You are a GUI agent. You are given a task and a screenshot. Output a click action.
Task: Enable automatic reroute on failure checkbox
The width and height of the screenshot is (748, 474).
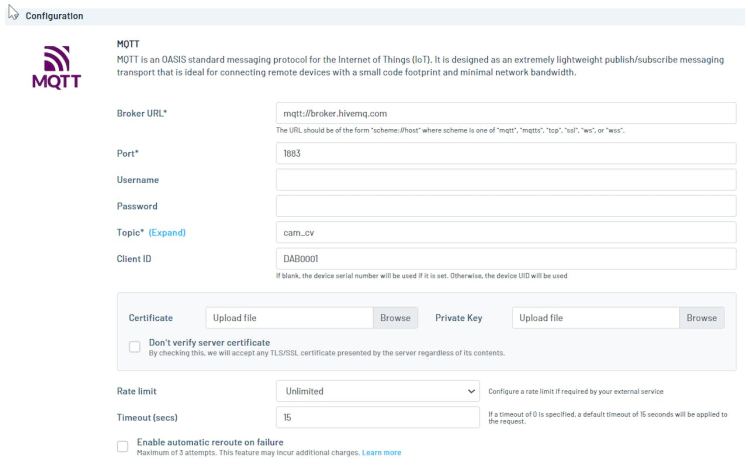tap(122, 446)
